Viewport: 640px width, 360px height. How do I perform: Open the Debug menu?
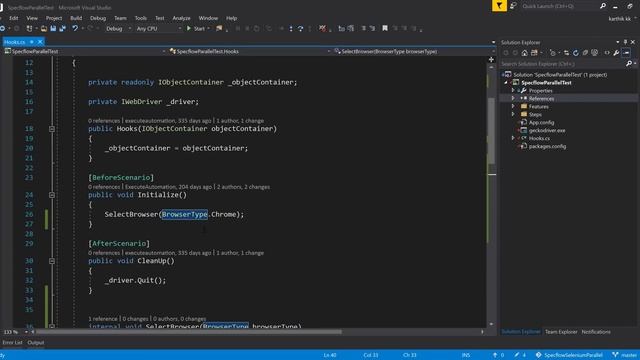pos(98,18)
